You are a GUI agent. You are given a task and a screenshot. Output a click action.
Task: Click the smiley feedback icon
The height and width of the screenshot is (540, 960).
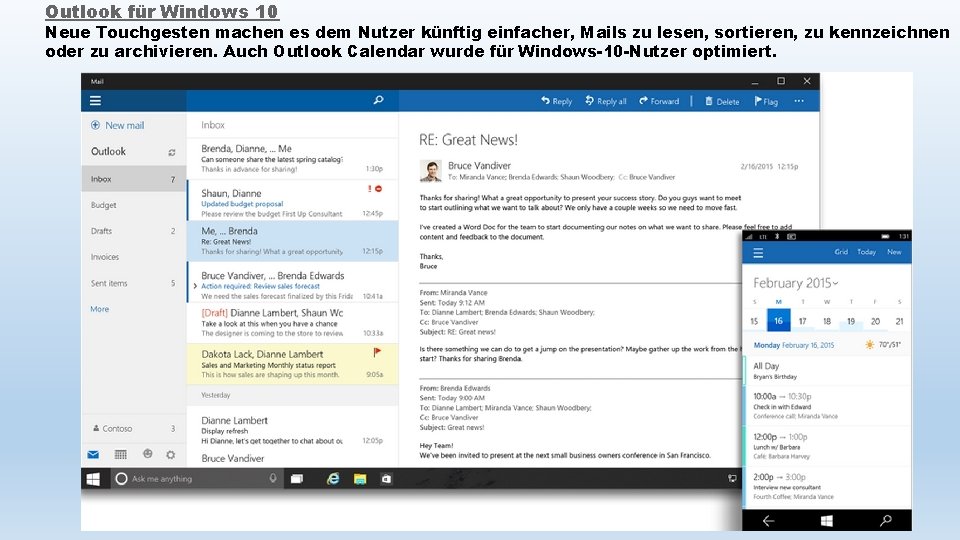pyautogui.click(x=148, y=454)
